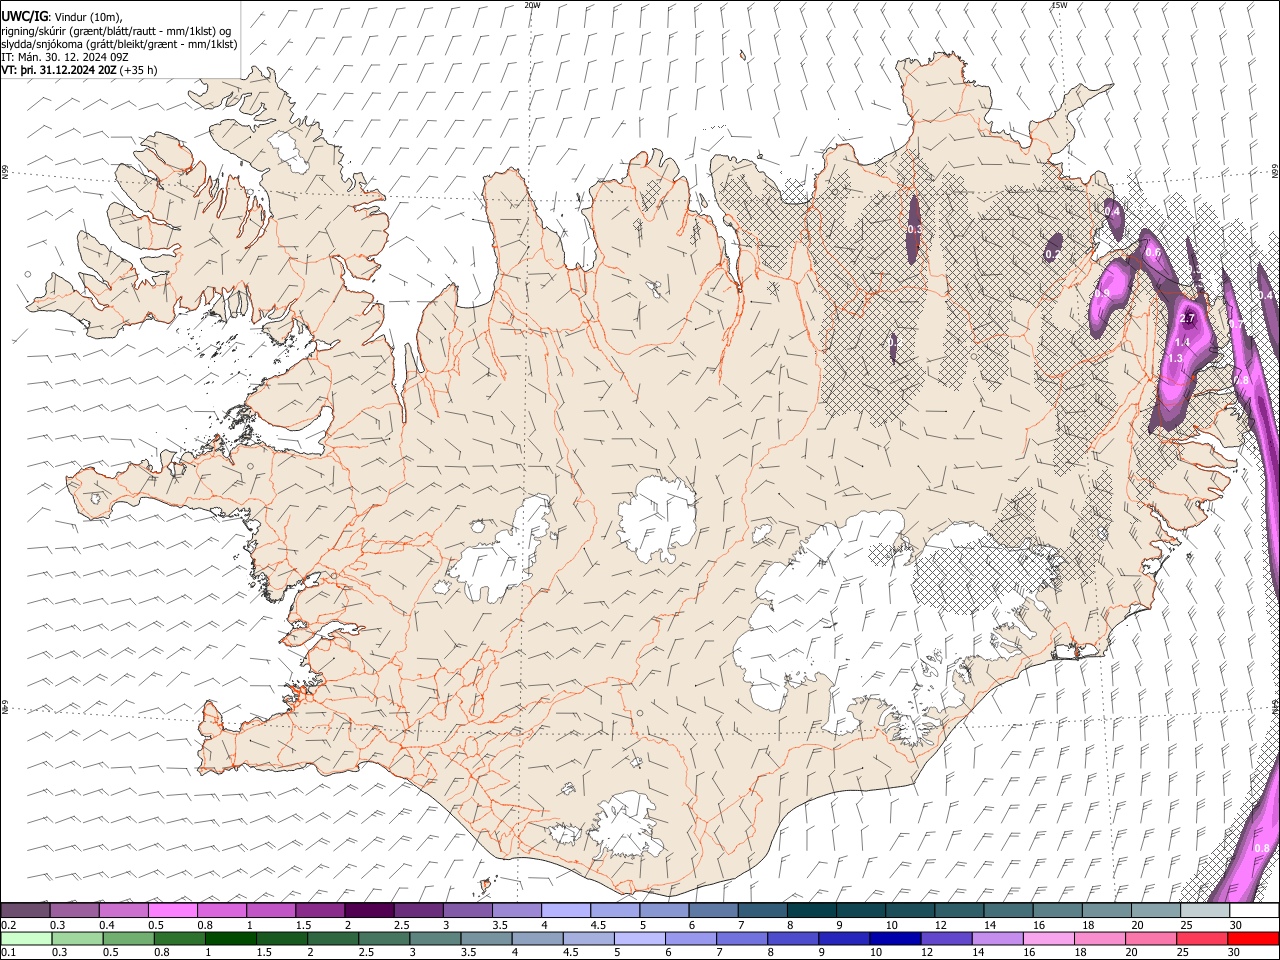Viewport: 1280px width, 960px height.
Task: Click the dark blue 10 swatch in lower legend
Action: pos(895,938)
